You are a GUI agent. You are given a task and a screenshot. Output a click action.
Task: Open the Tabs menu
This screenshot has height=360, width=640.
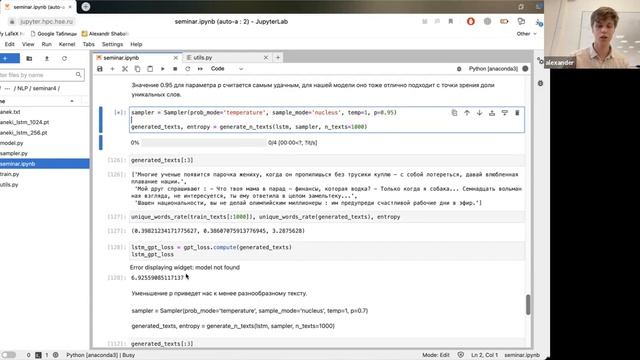point(89,44)
